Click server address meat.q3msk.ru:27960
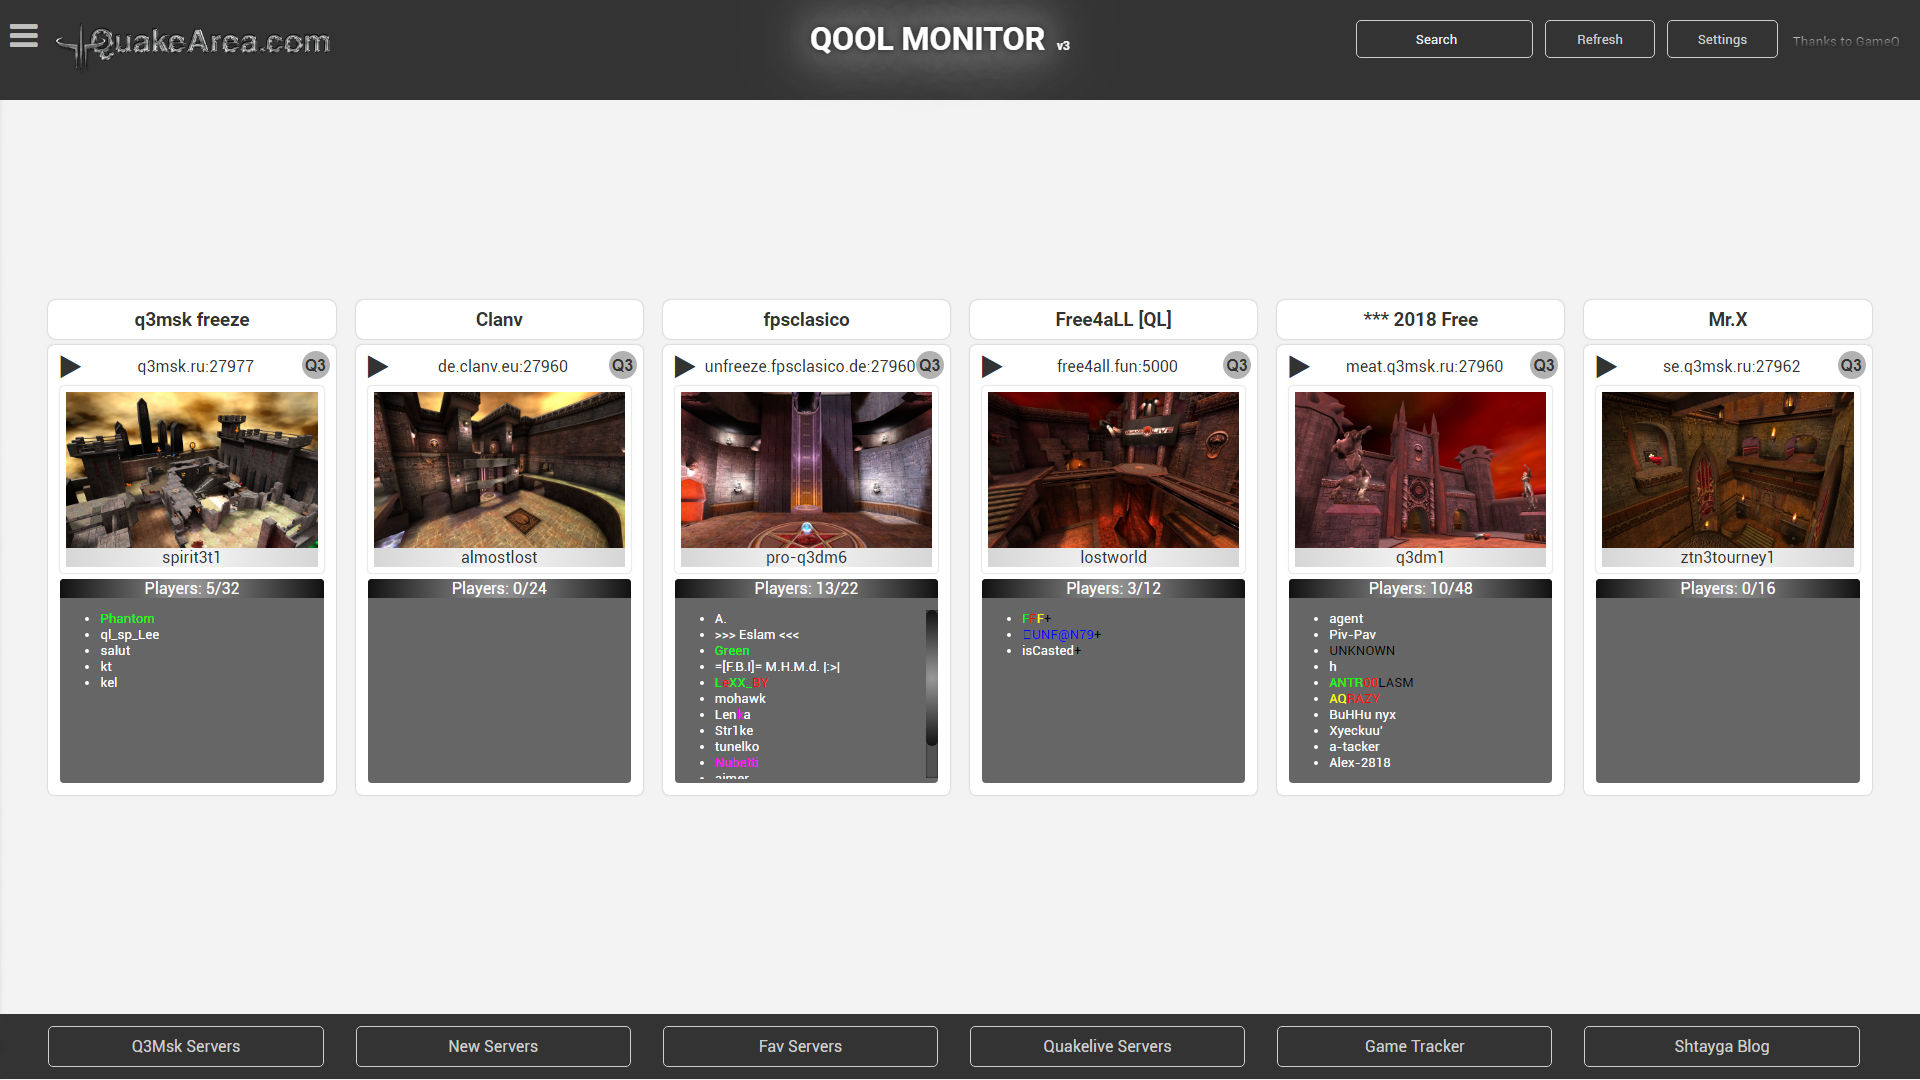 [1424, 366]
